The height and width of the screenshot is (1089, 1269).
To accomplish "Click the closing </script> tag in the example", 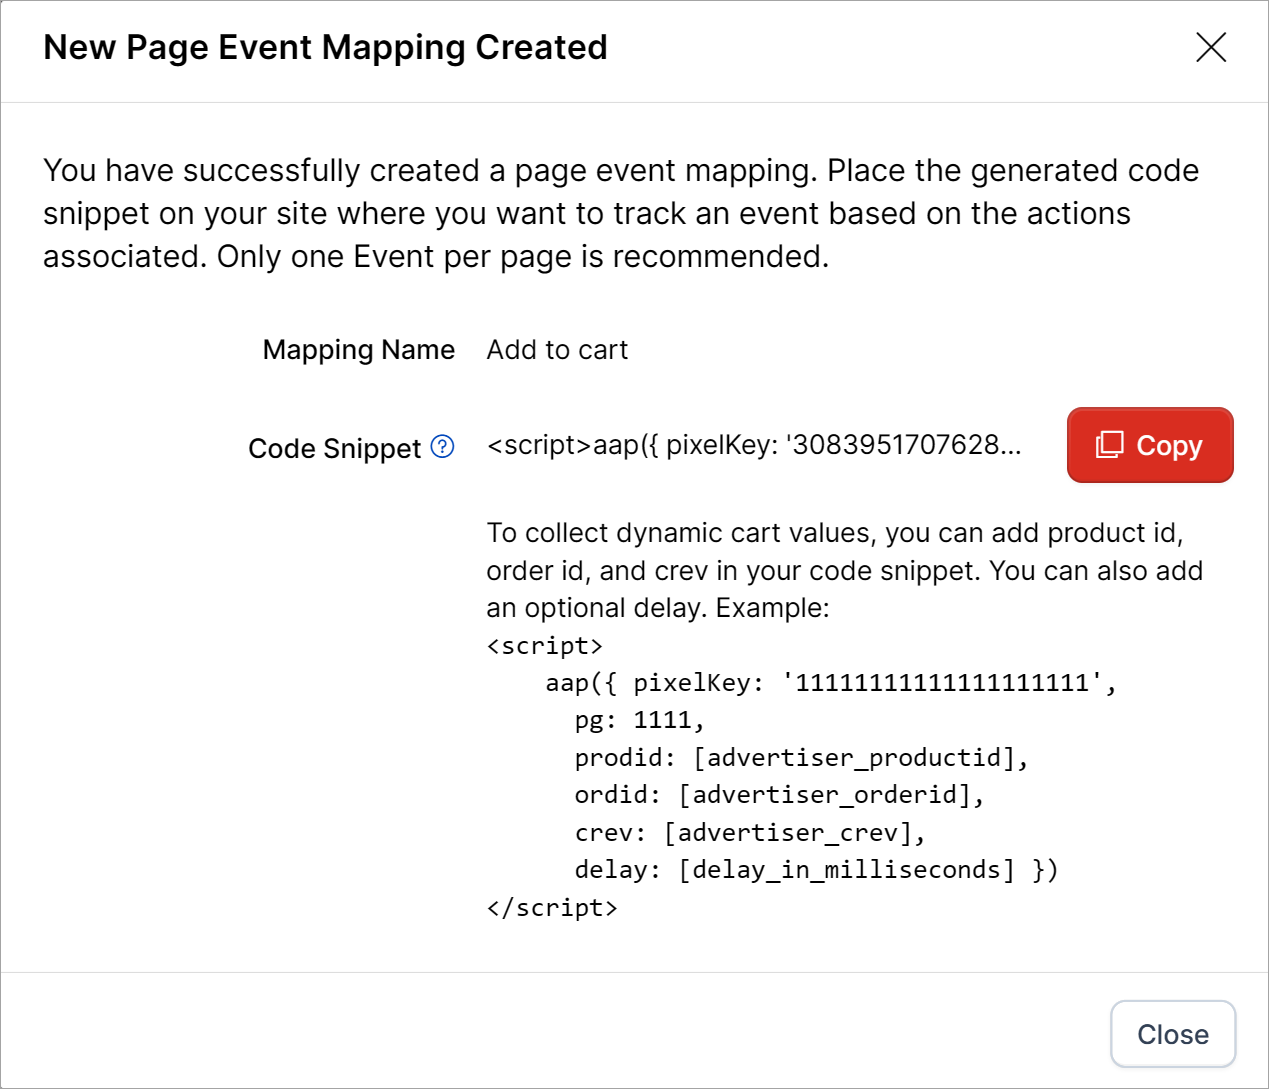I will tap(552, 908).
